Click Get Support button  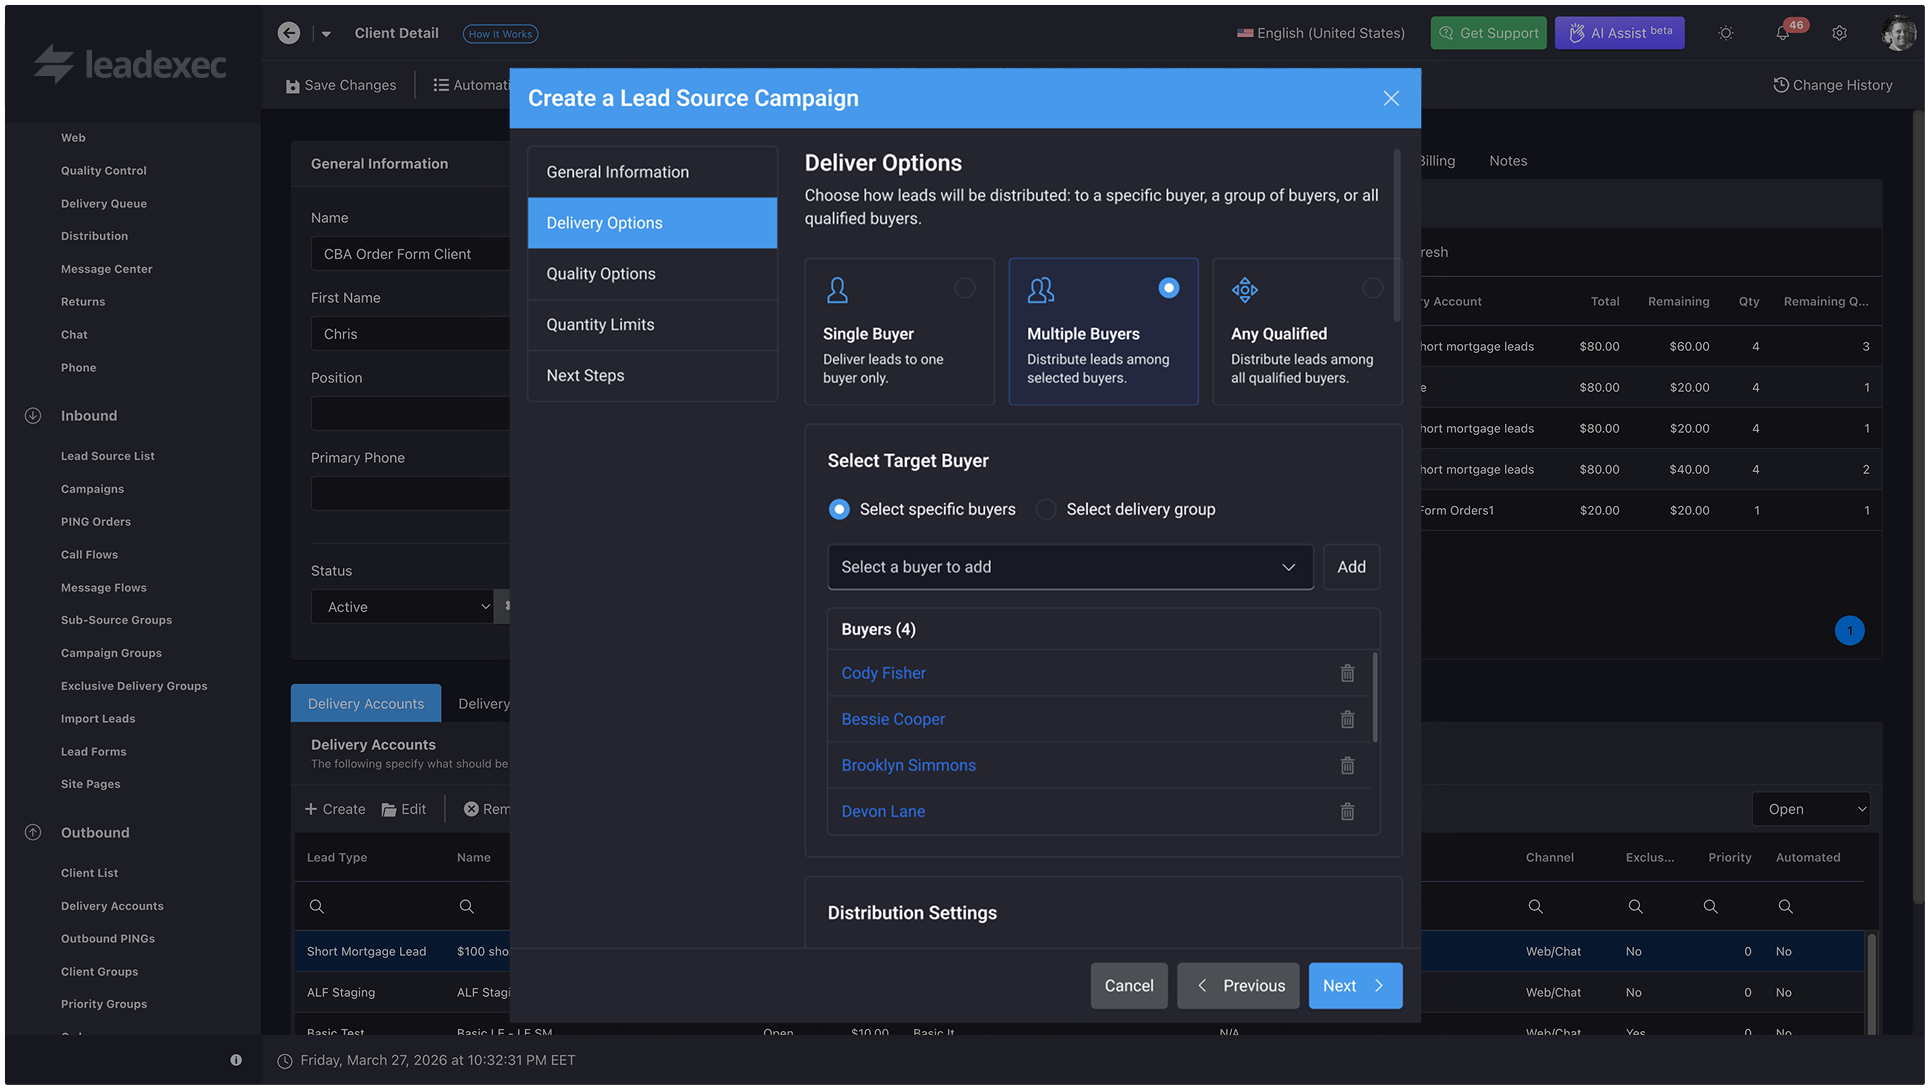pyautogui.click(x=1488, y=33)
